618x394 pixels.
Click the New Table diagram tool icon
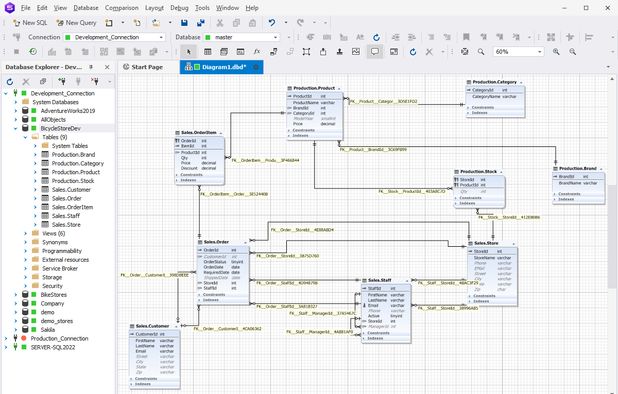[x=208, y=52]
